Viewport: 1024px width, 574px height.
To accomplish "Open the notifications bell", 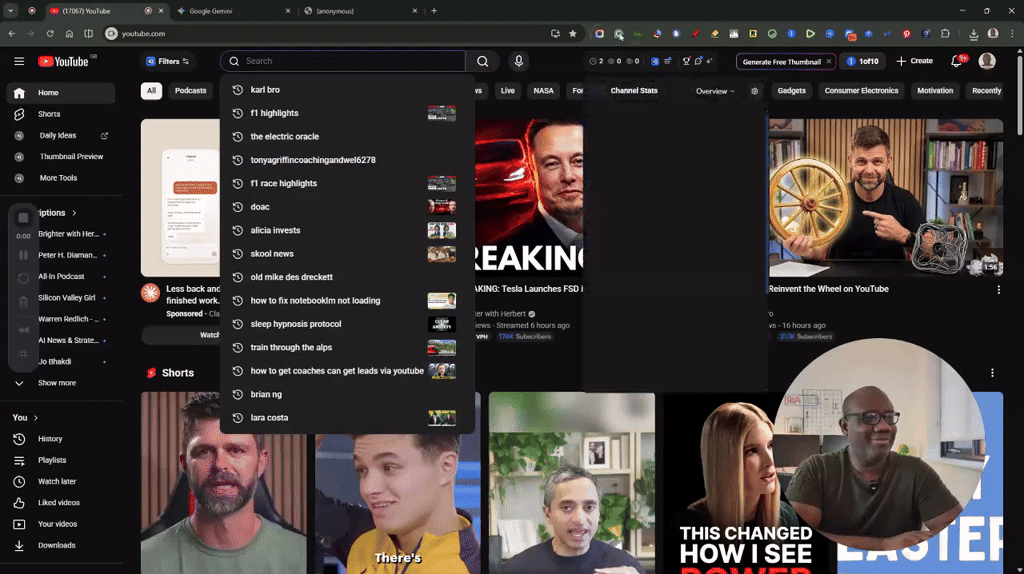I will [956, 61].
